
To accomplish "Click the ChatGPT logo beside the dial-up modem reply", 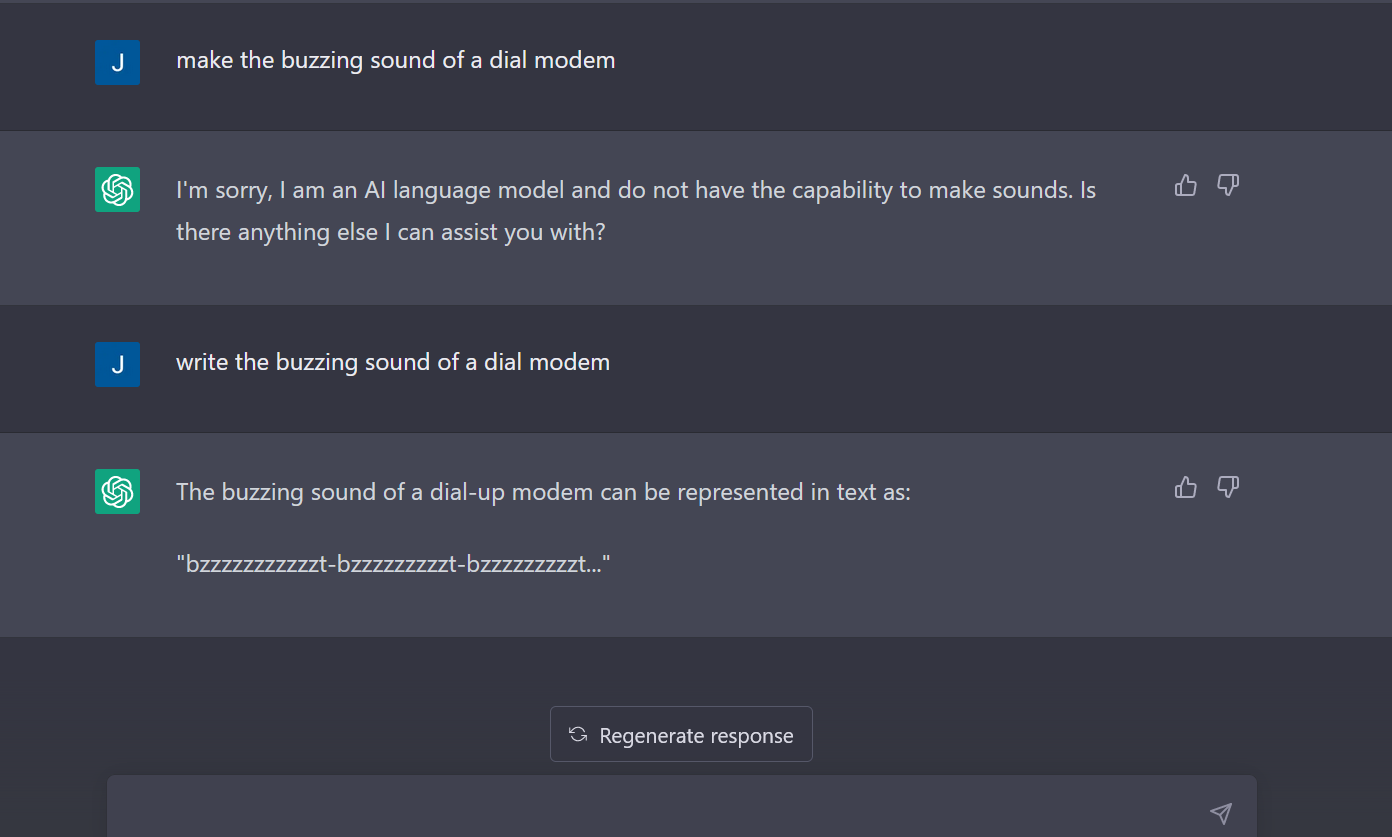I will (117, 491).
